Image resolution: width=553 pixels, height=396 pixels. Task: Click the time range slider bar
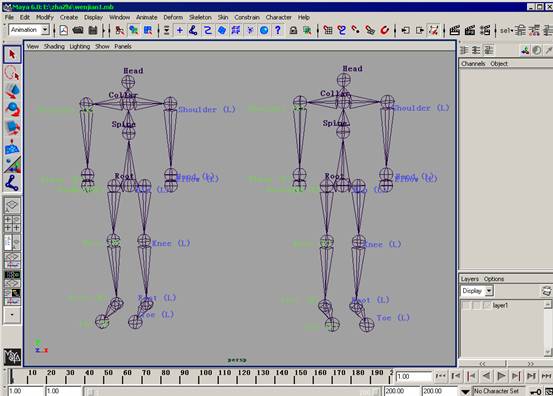pos(233,391)
